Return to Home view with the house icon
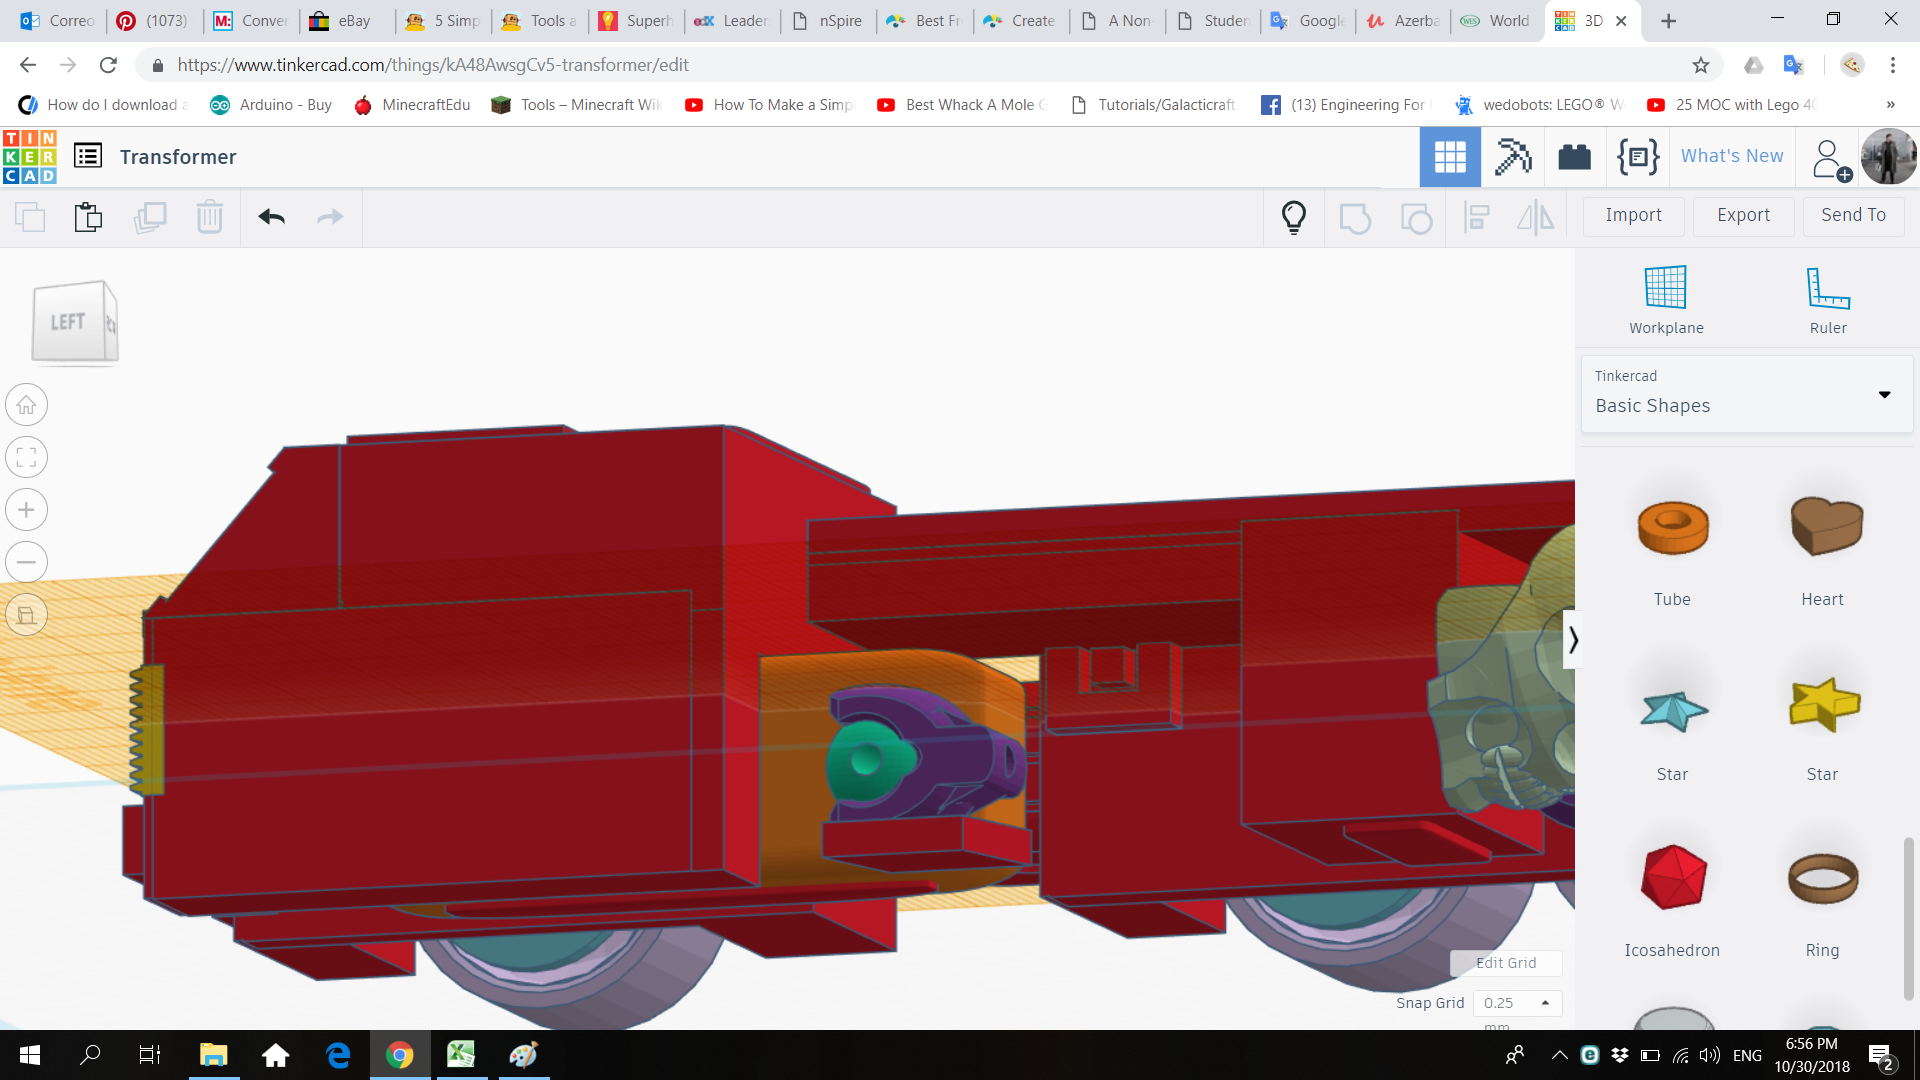 [x=27, y=405]
